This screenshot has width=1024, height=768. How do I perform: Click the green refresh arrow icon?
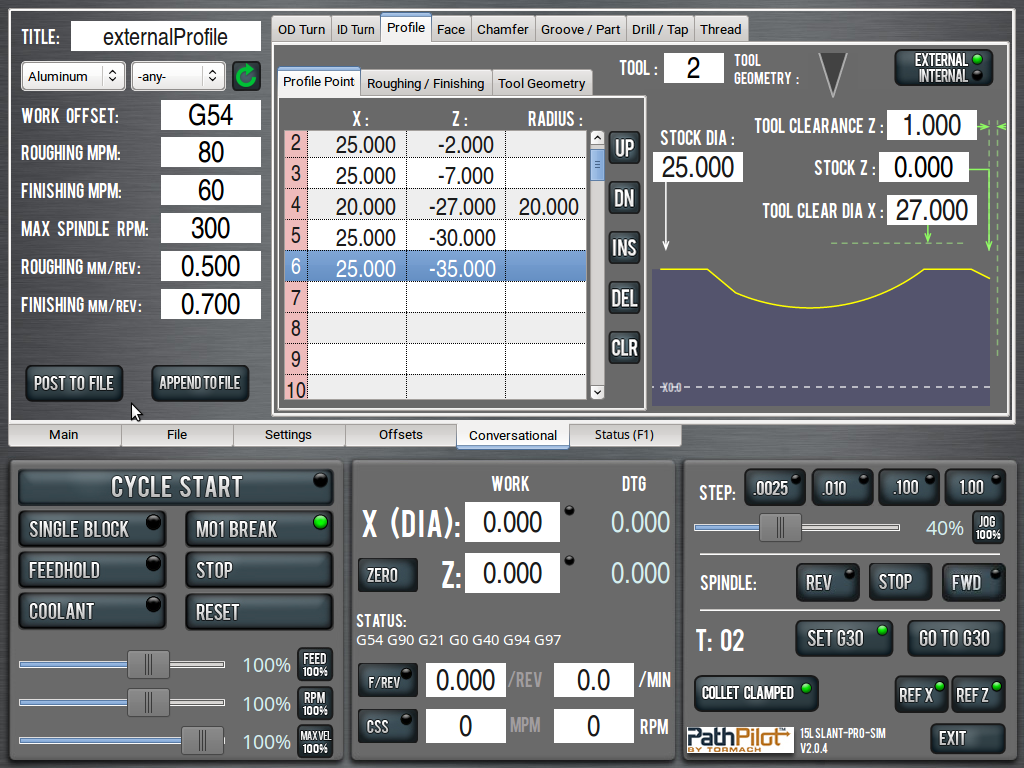point(246,76)
